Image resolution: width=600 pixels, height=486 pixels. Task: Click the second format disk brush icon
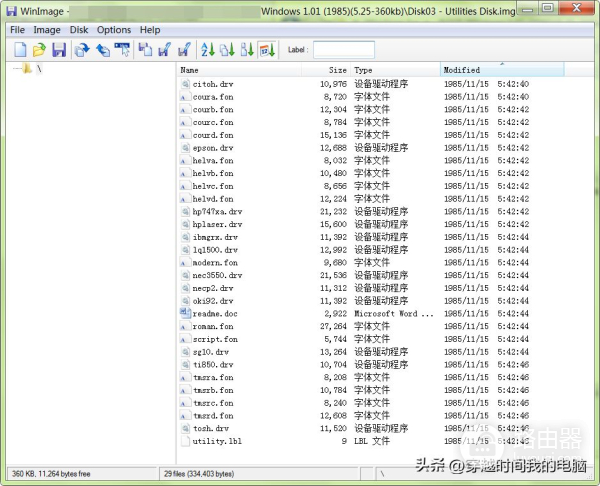tap(184, 50)
